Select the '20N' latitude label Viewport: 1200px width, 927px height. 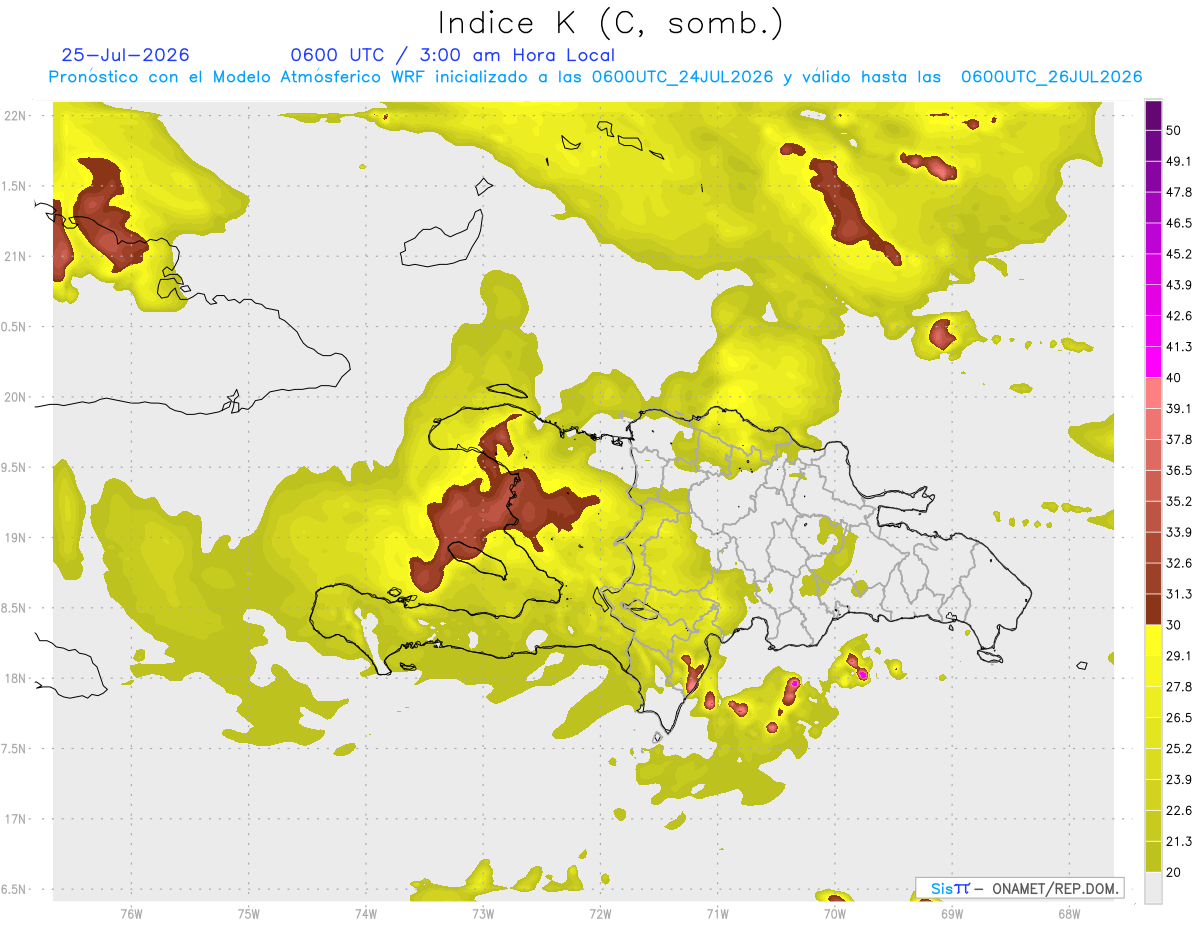[x=16, y=397]
